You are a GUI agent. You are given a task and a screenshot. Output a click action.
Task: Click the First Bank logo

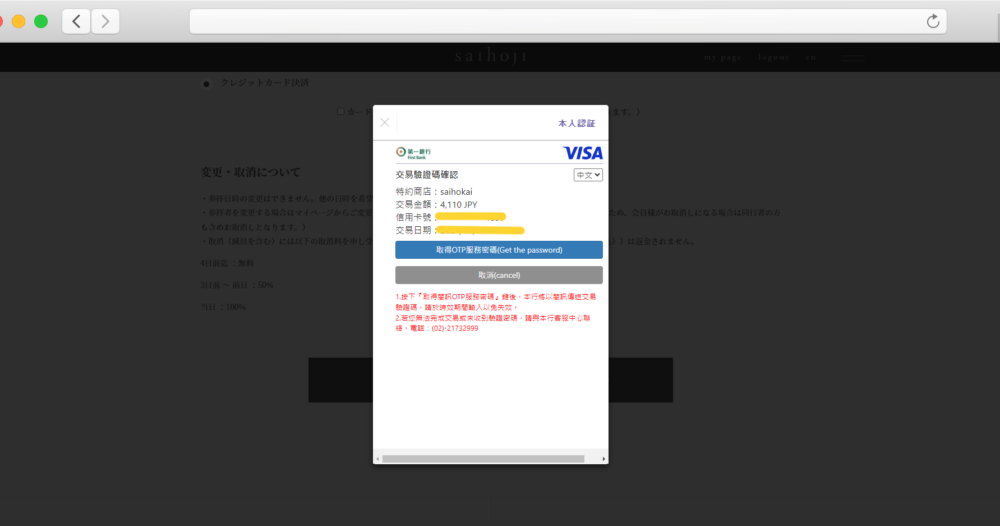pos(413,152)
